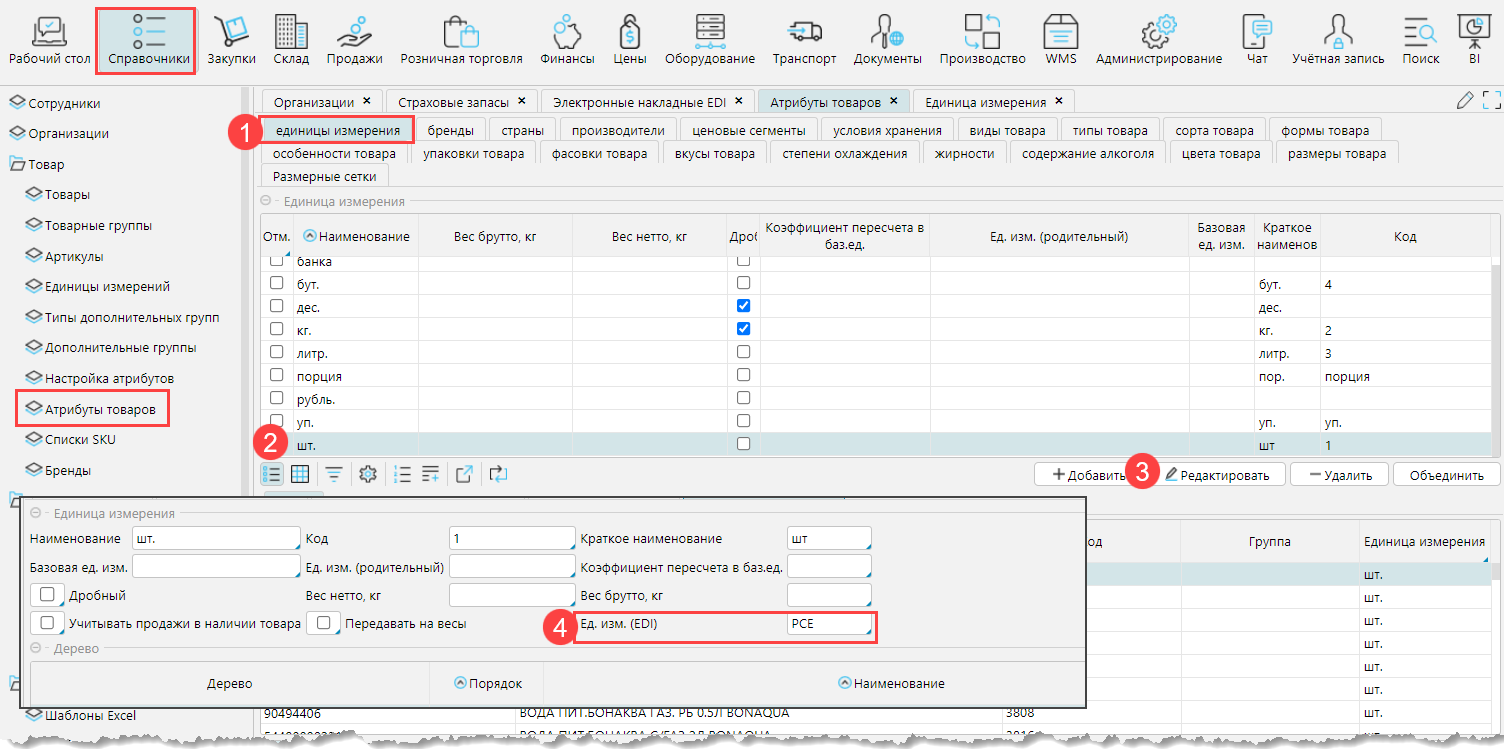Screen dimensions: 1504x749
Task: Toggle the Дробный checkbox for кг. row
Action: [743, 329]
